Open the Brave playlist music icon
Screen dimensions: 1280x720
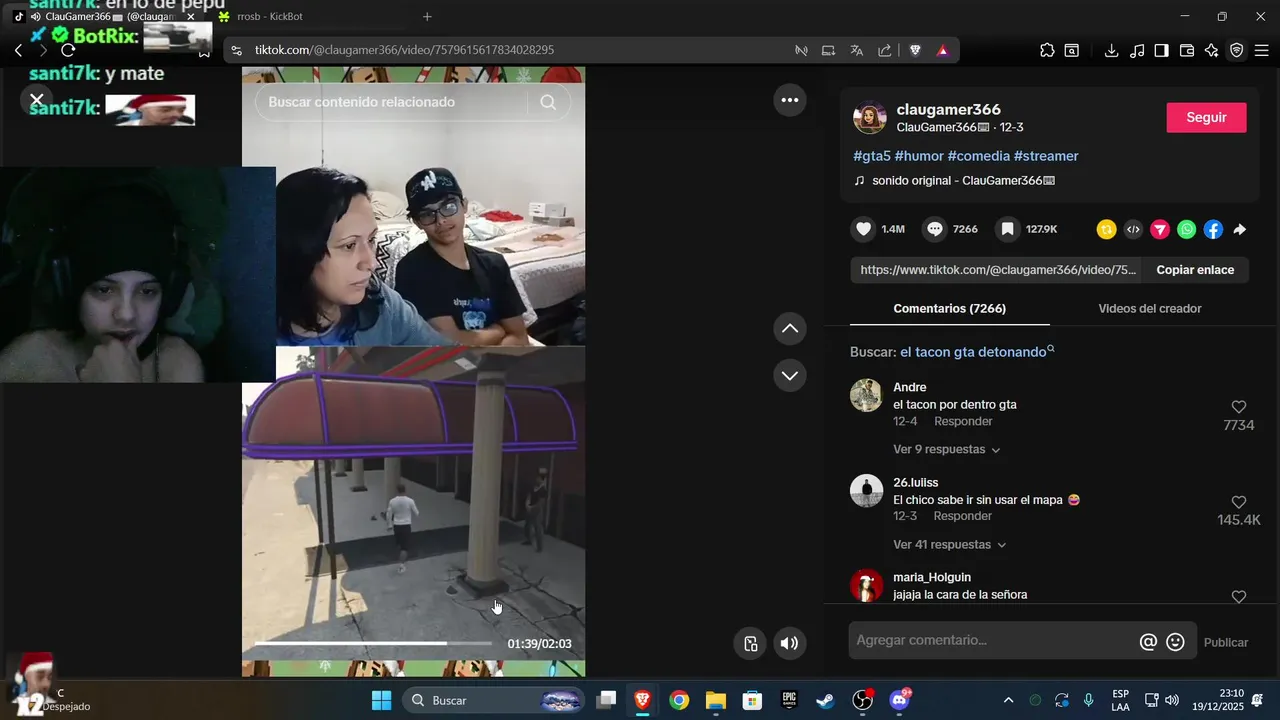tap(1136, 50)
